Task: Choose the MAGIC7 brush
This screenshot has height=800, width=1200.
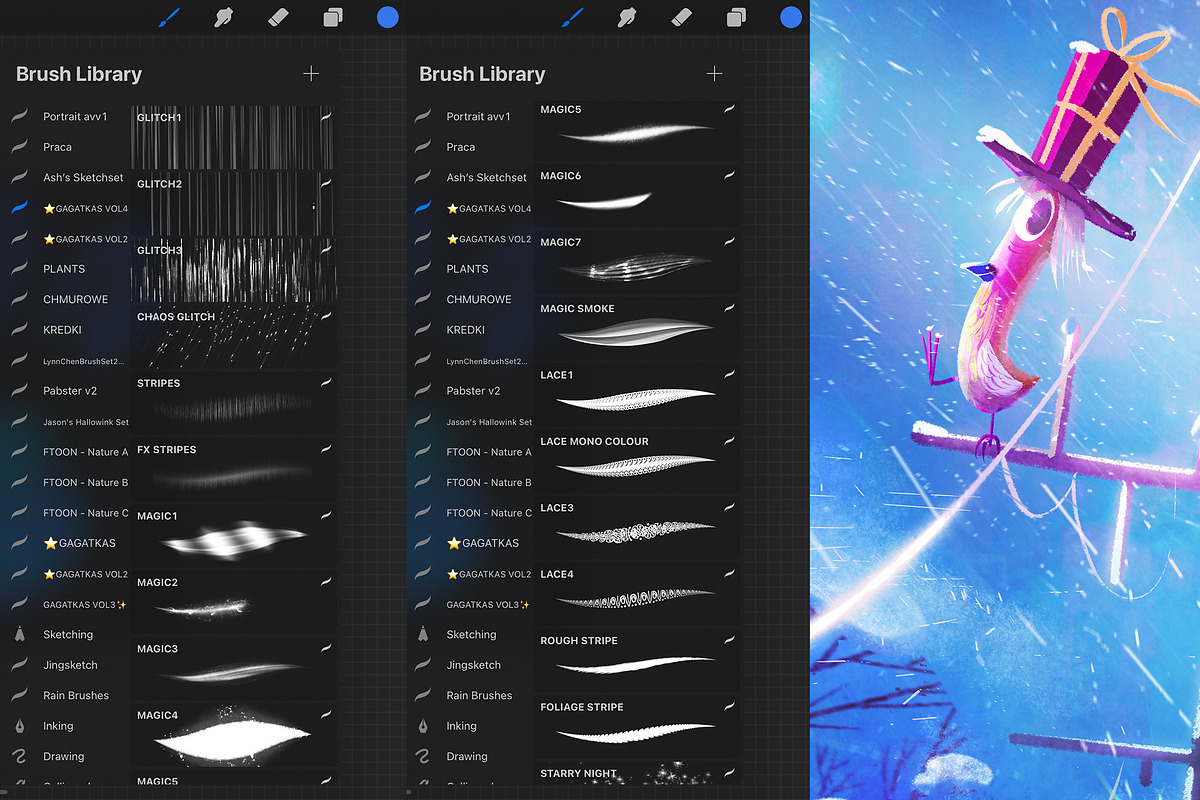Action: click(637, 261)
